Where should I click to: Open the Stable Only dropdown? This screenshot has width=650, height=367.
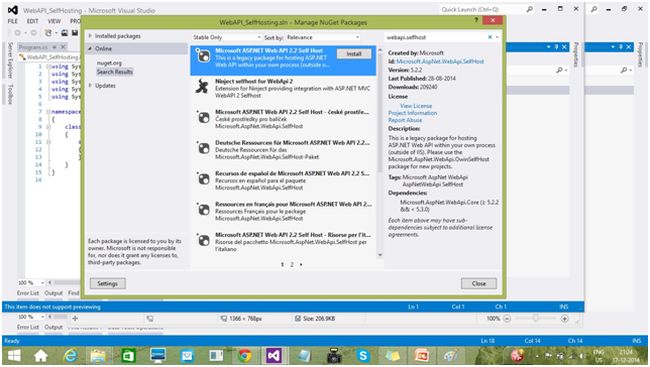226,37
